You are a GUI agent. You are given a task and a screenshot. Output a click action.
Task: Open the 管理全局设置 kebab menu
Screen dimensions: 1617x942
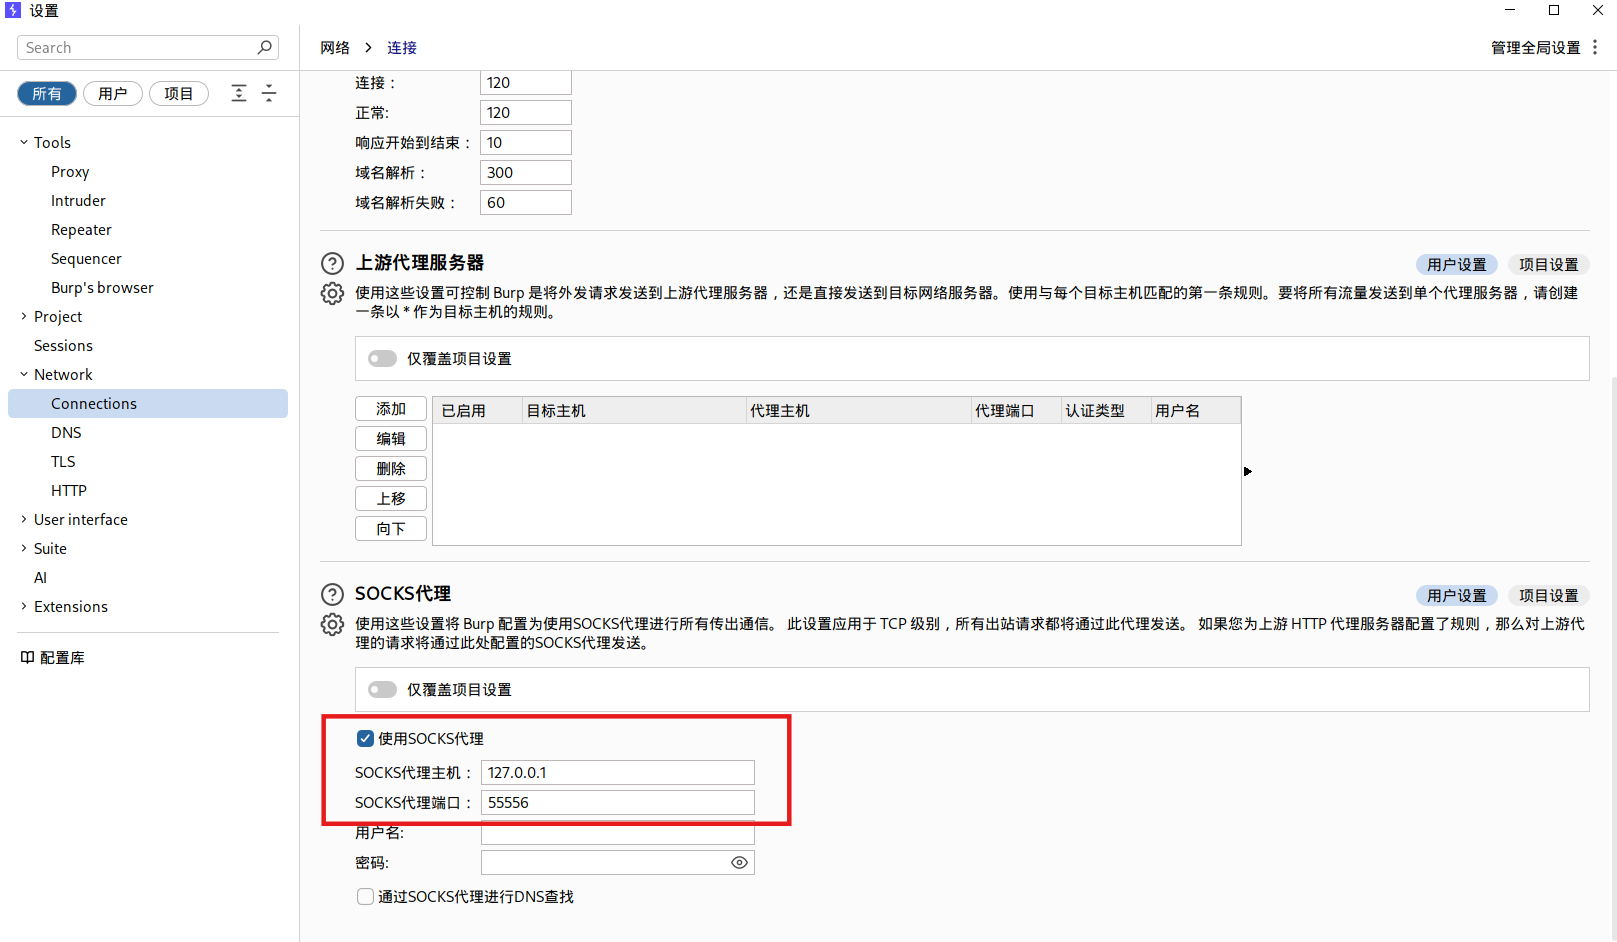1595,47
